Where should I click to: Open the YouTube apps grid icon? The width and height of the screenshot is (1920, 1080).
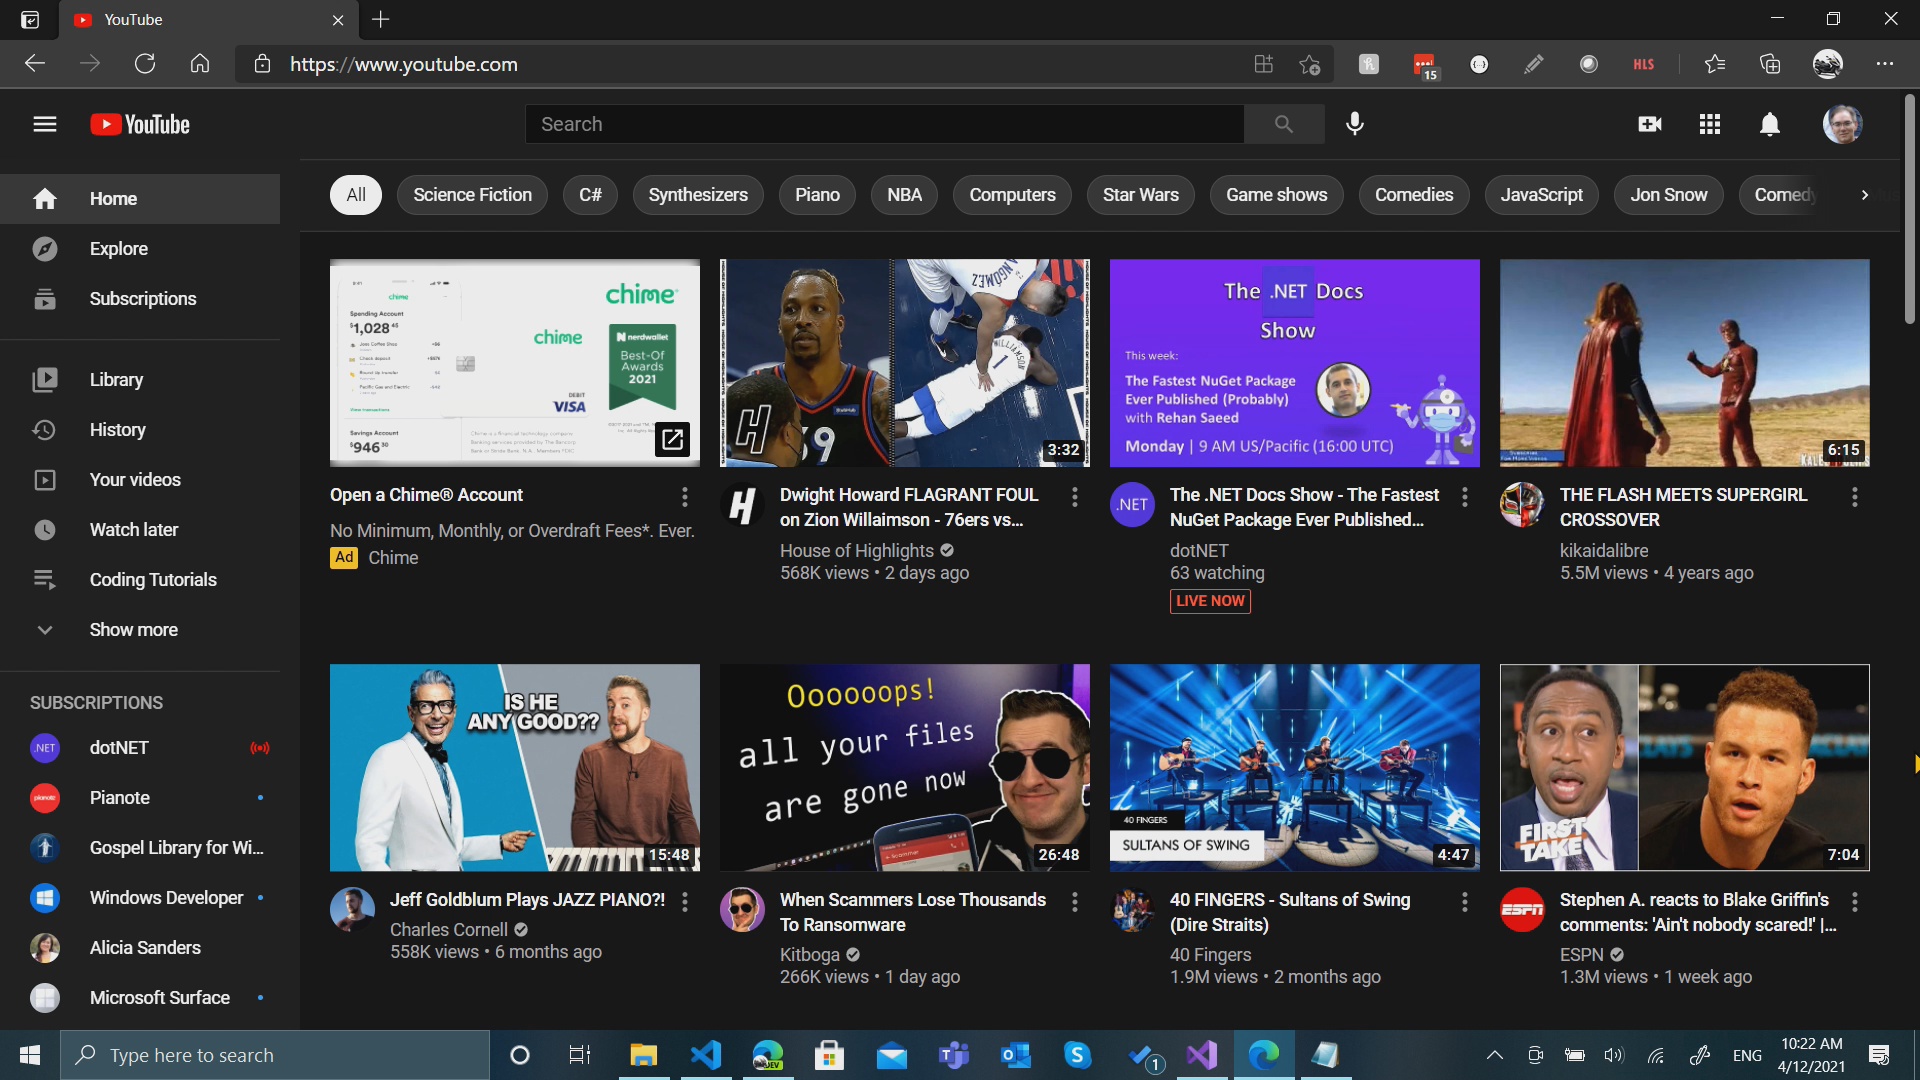1710,124
